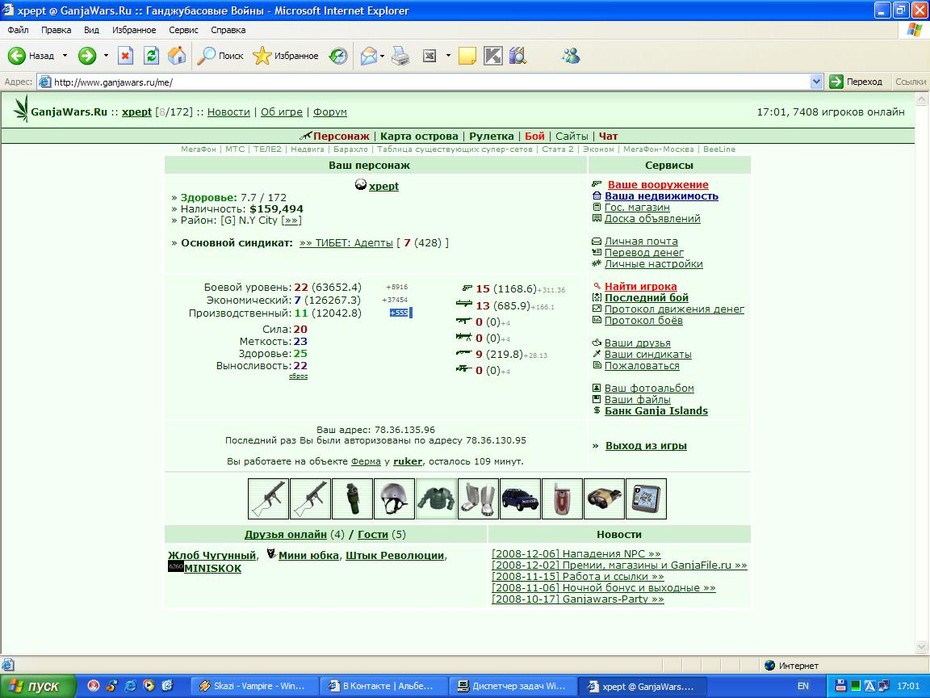Click the GPS navigator thumbnail
930x698 pixels.
pos(646,499)
